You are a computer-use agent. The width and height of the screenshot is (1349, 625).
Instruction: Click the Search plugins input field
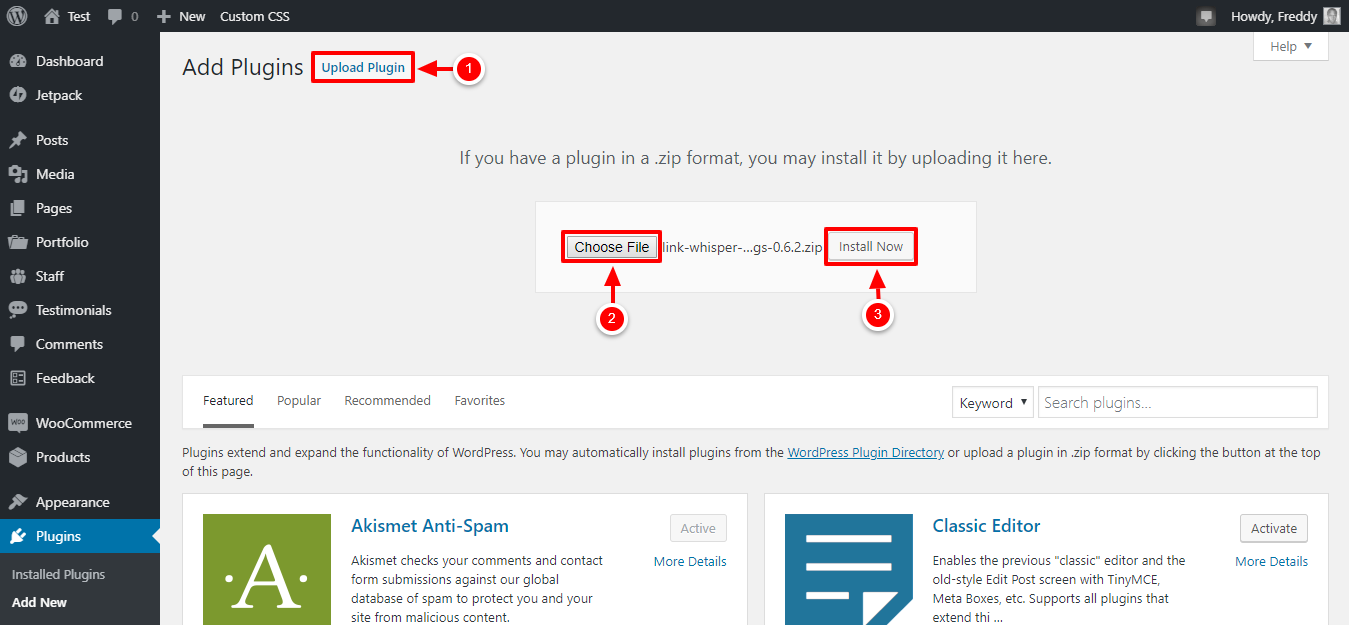[x=1177, y=402]
